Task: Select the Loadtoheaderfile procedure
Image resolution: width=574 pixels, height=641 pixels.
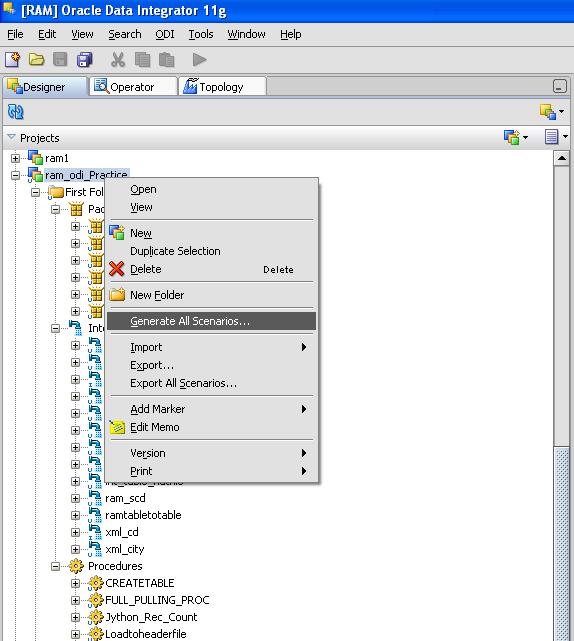Action: [146, 634]
